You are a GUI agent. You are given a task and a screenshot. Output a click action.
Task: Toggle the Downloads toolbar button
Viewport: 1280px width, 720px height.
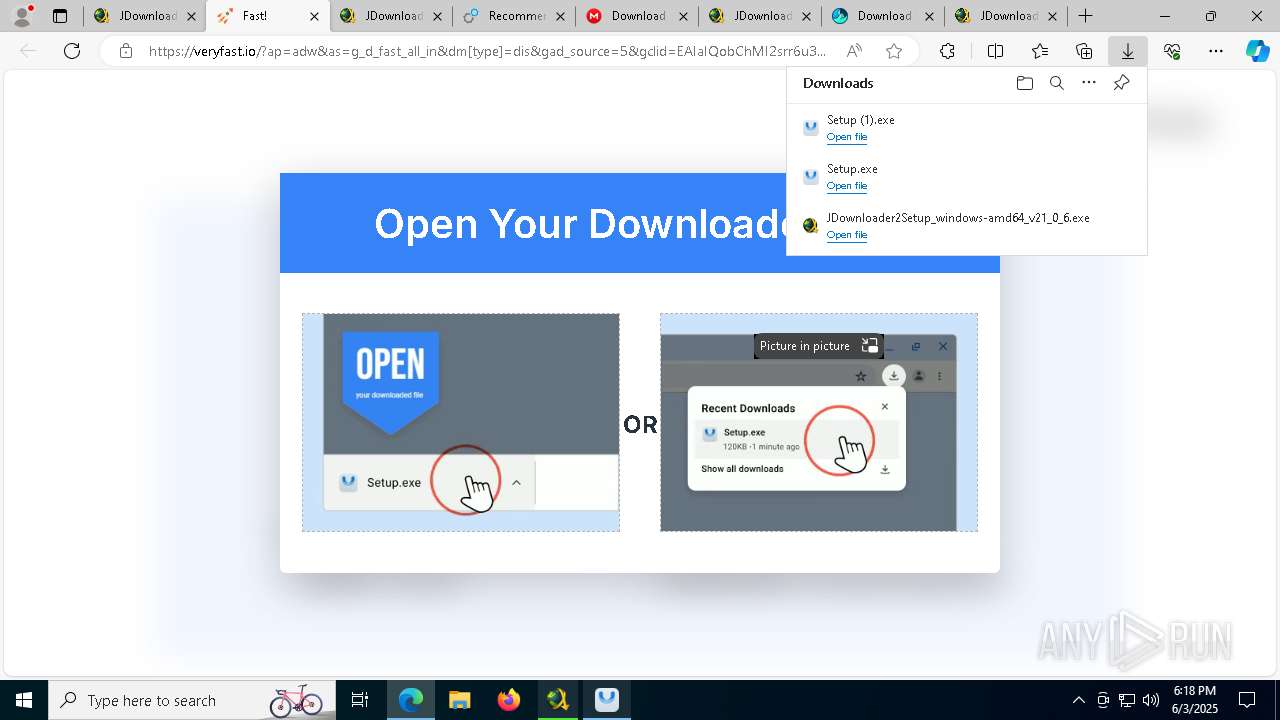pyautogui.click(x=1128, y=51)
